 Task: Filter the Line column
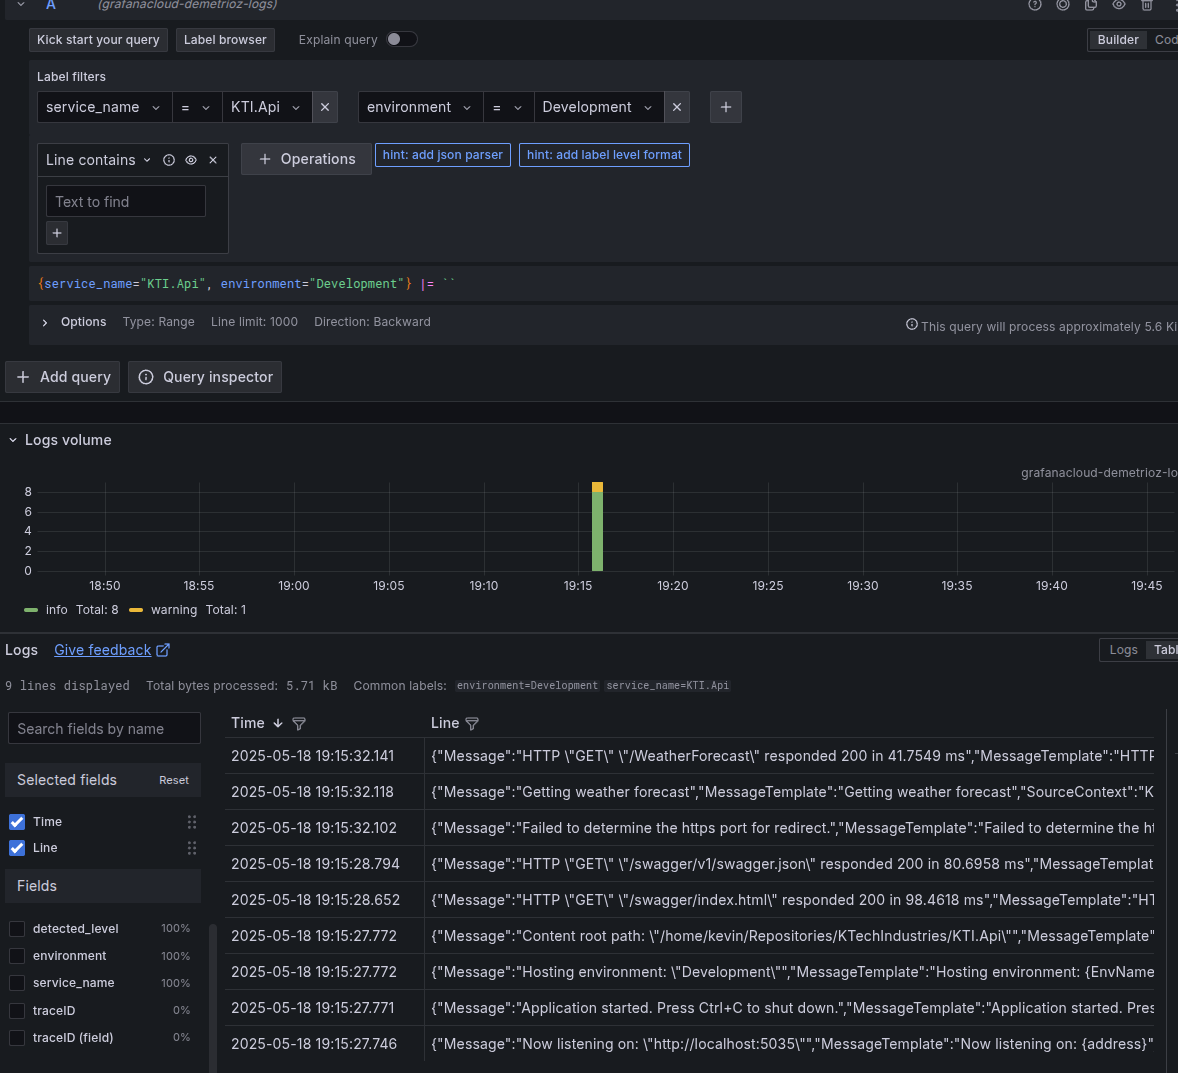pos(472,723)
